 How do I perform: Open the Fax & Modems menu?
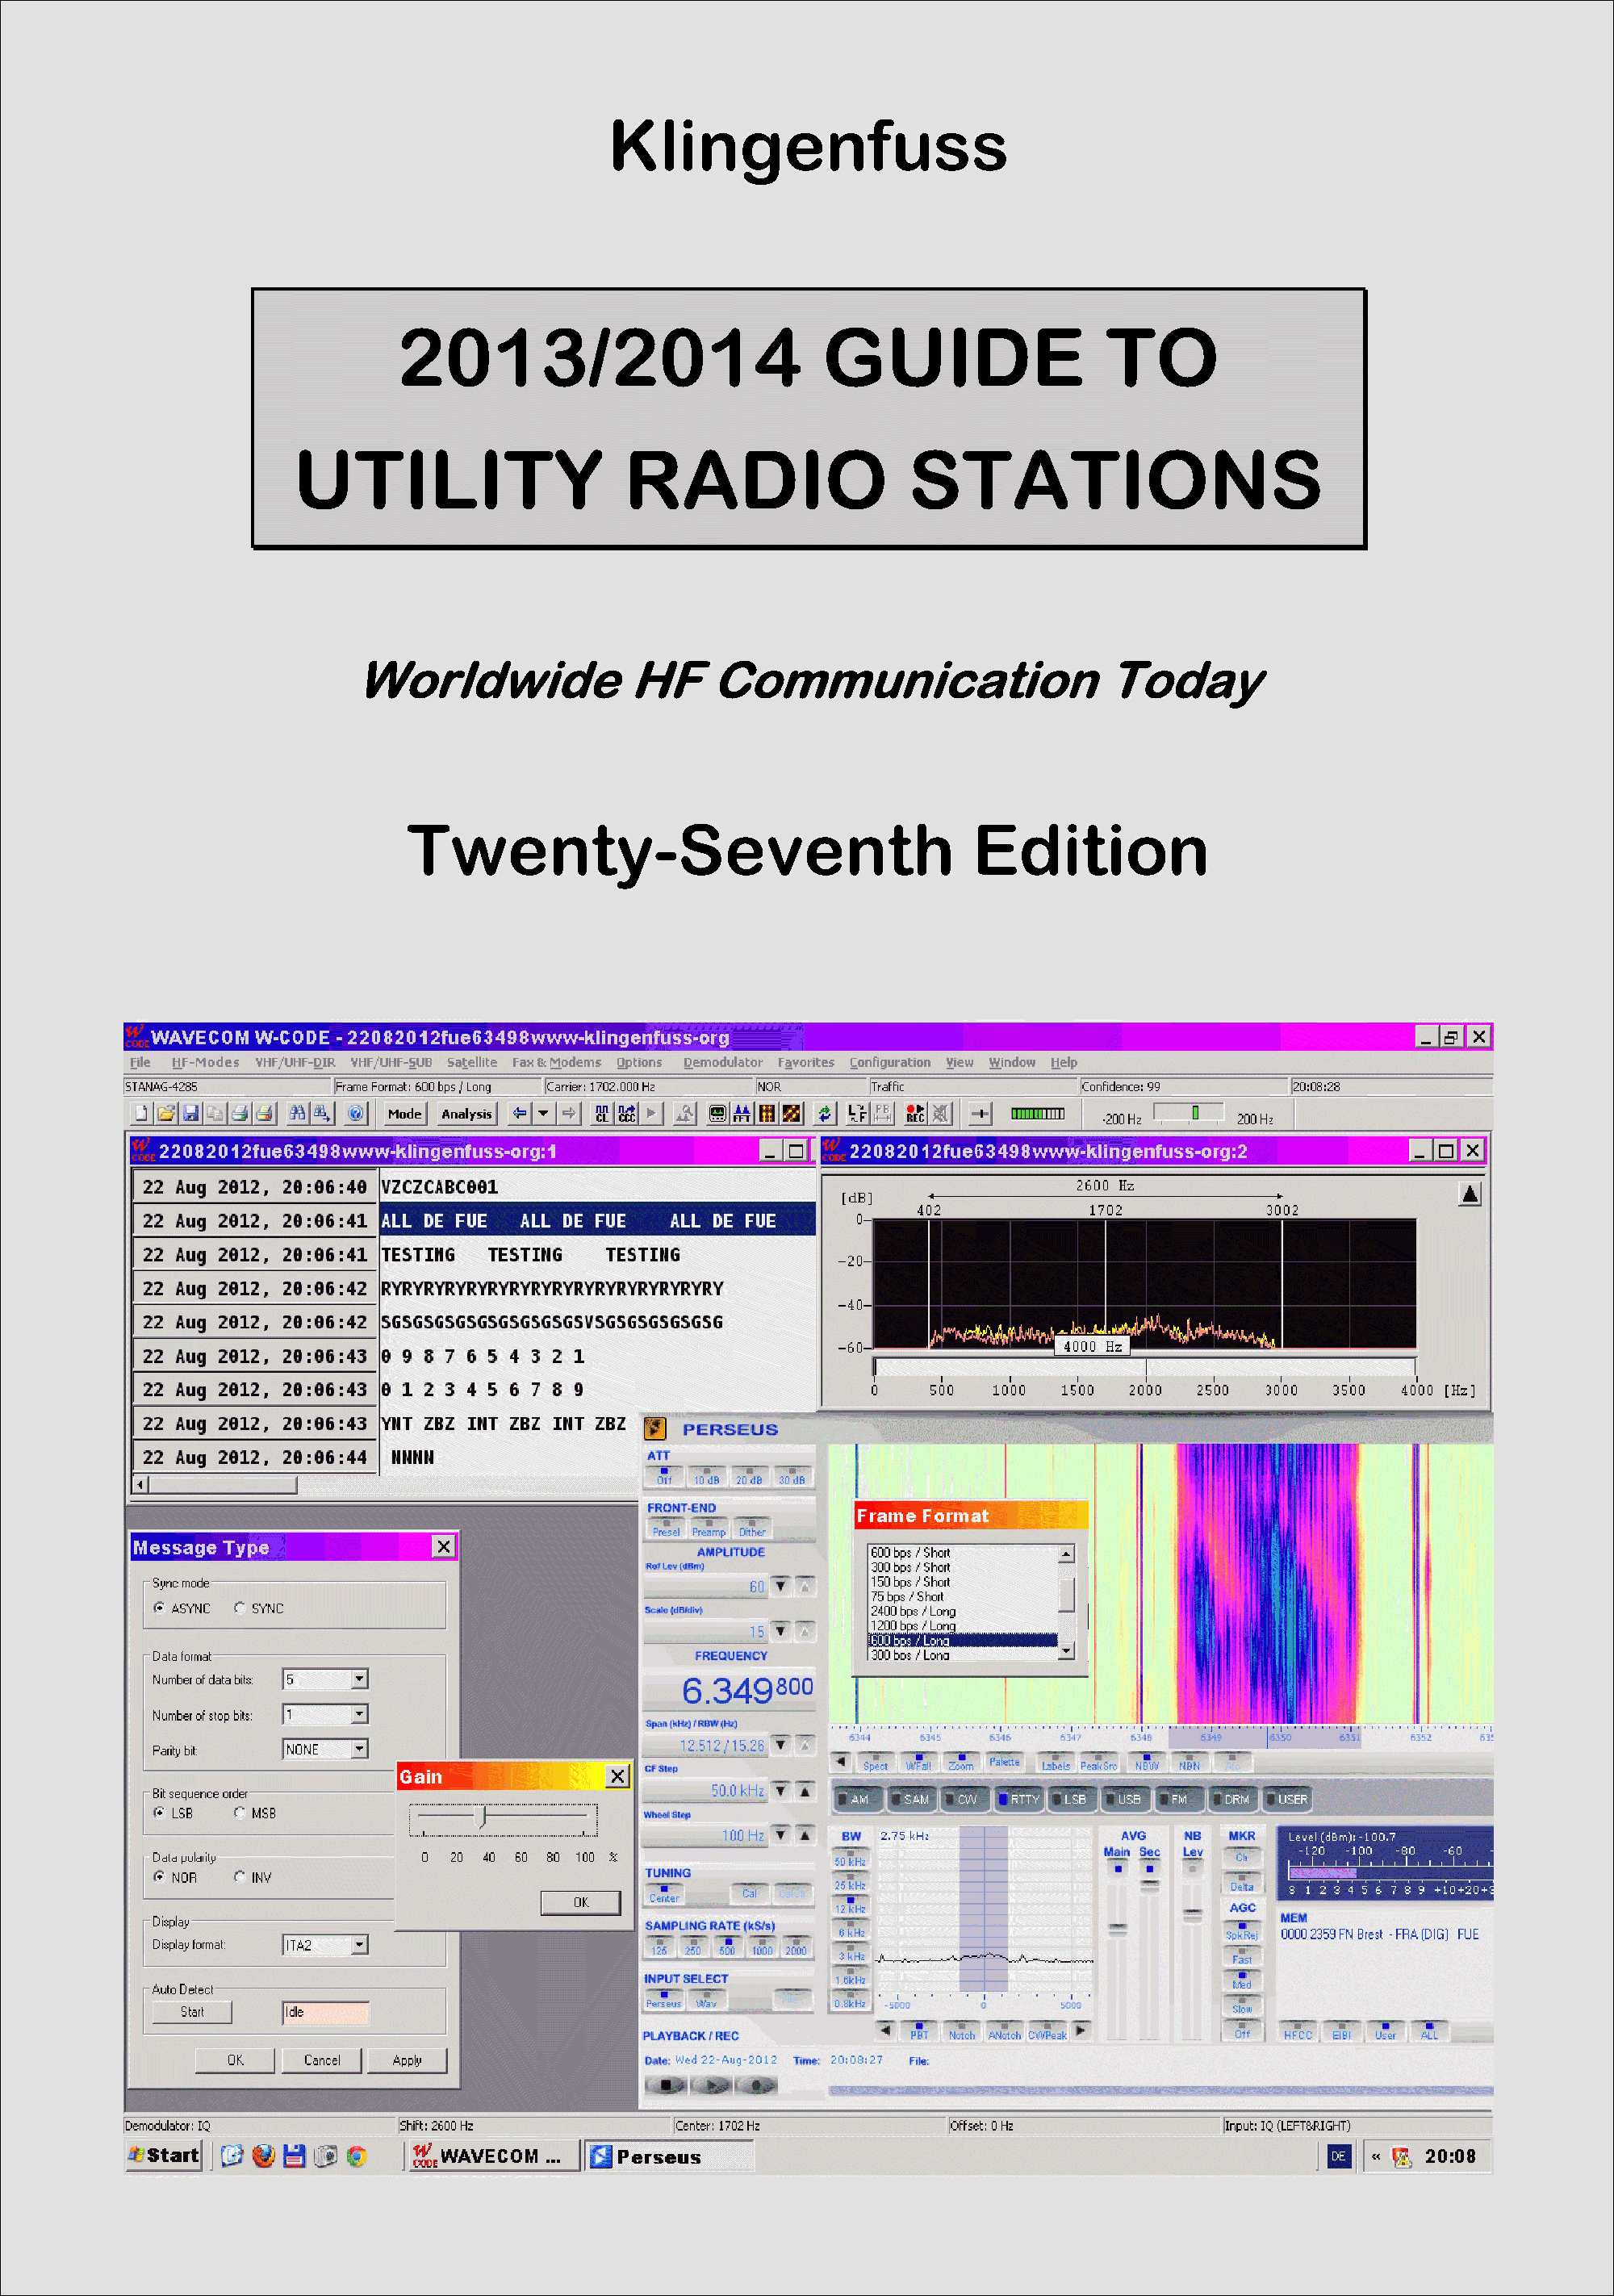[x=557, y=1062]
